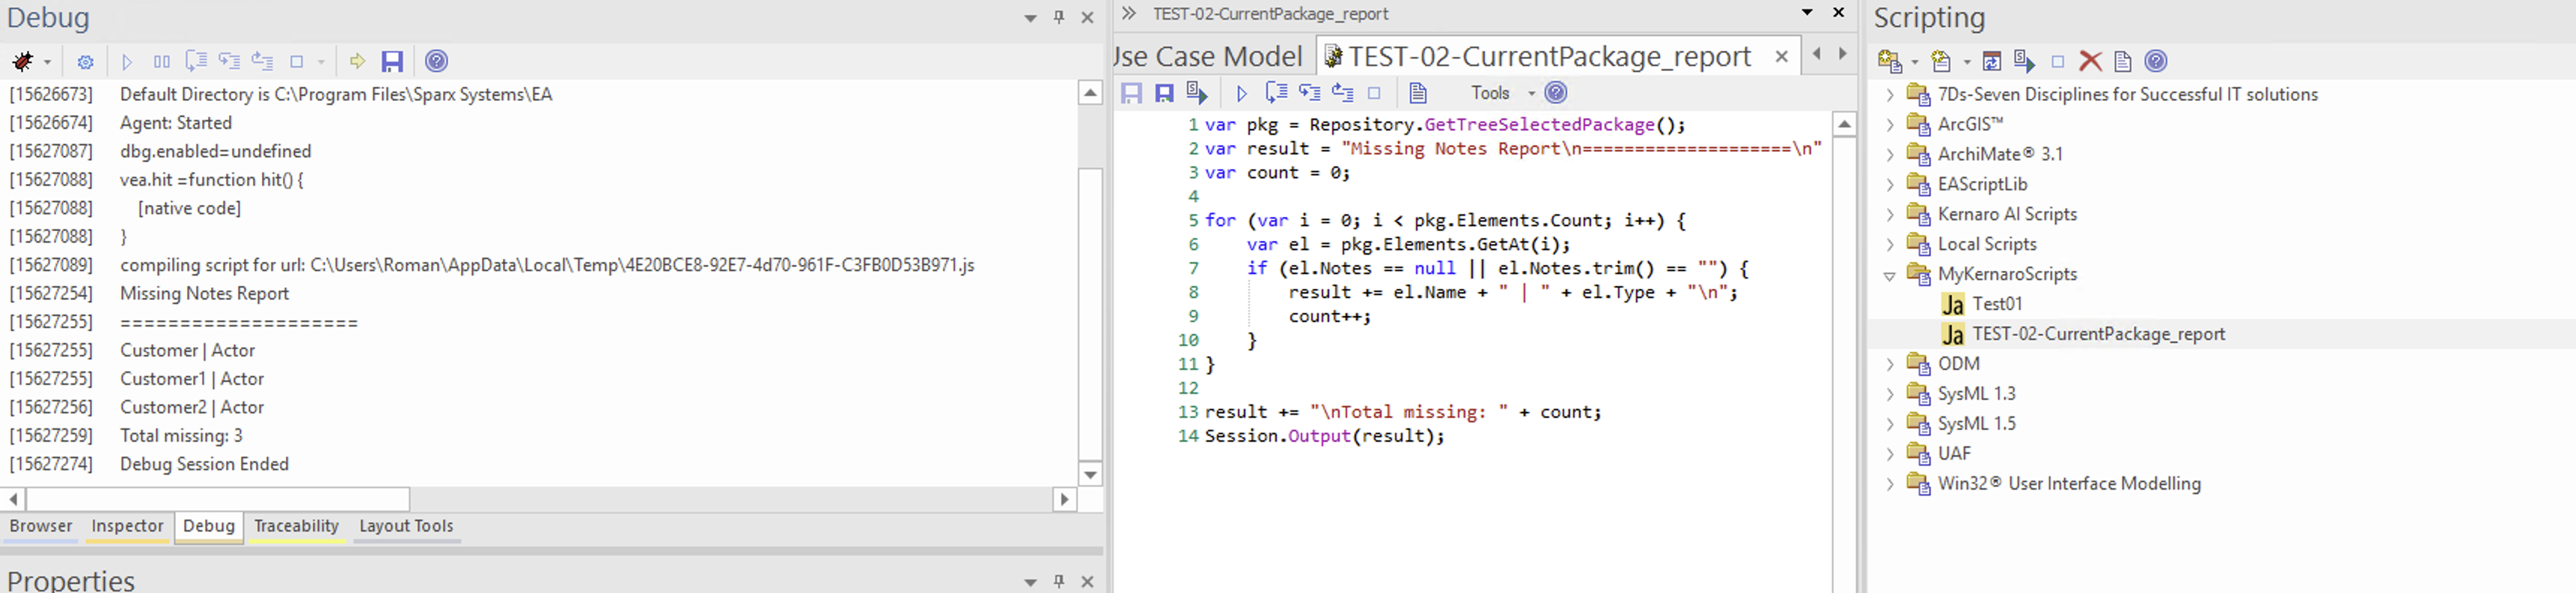The image size is (2576, 593).
Task: Click Step Over in Debug toolbar
Action: tap(196, 62)
